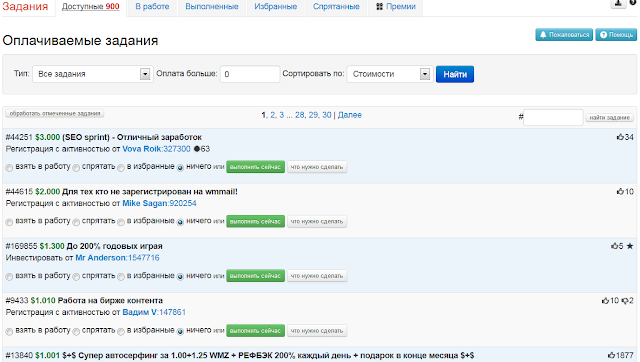Image resolution: width=640 pixels, height=362 pixels.
Task: Go to page 30 in pagination
Action: coord(327,115)
